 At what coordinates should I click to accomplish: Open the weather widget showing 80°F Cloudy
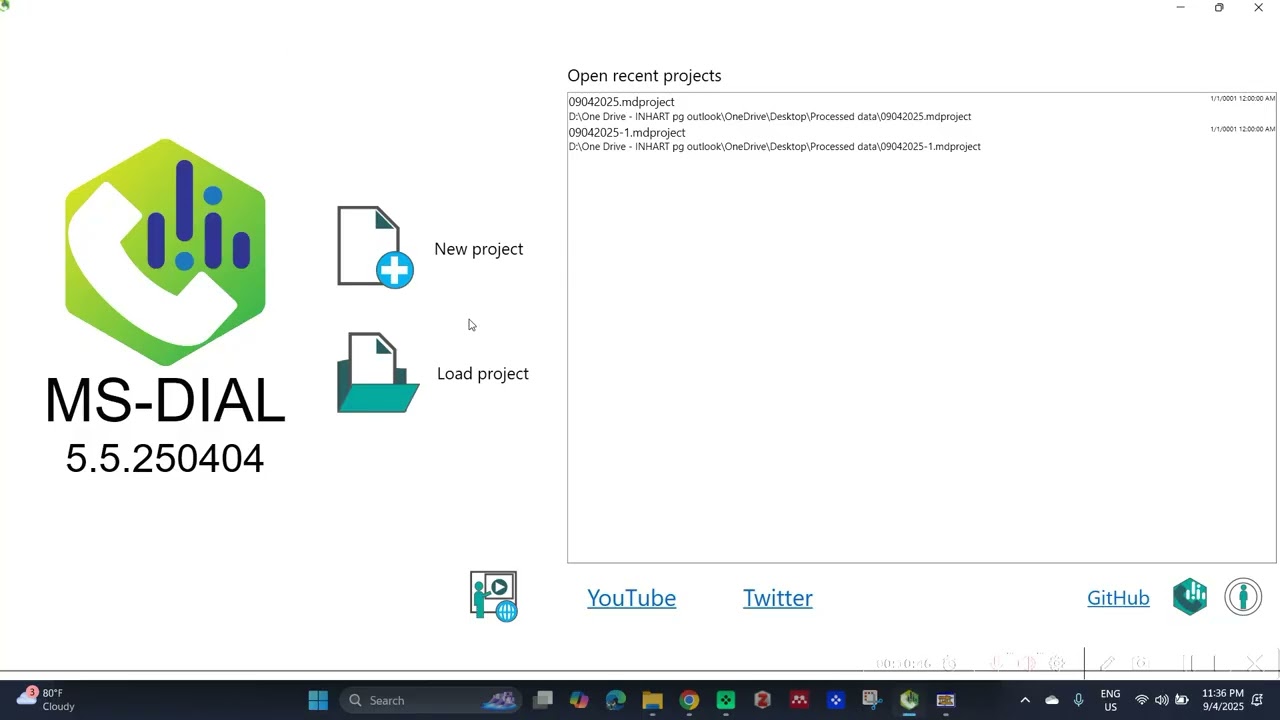46,699
